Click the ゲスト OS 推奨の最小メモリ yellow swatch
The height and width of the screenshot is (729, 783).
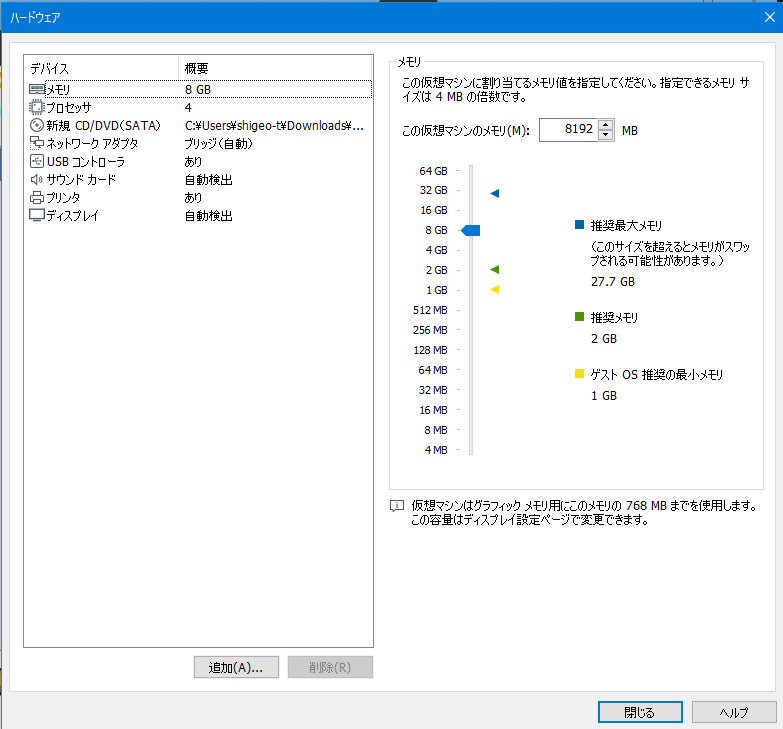[x=579, y=373]
